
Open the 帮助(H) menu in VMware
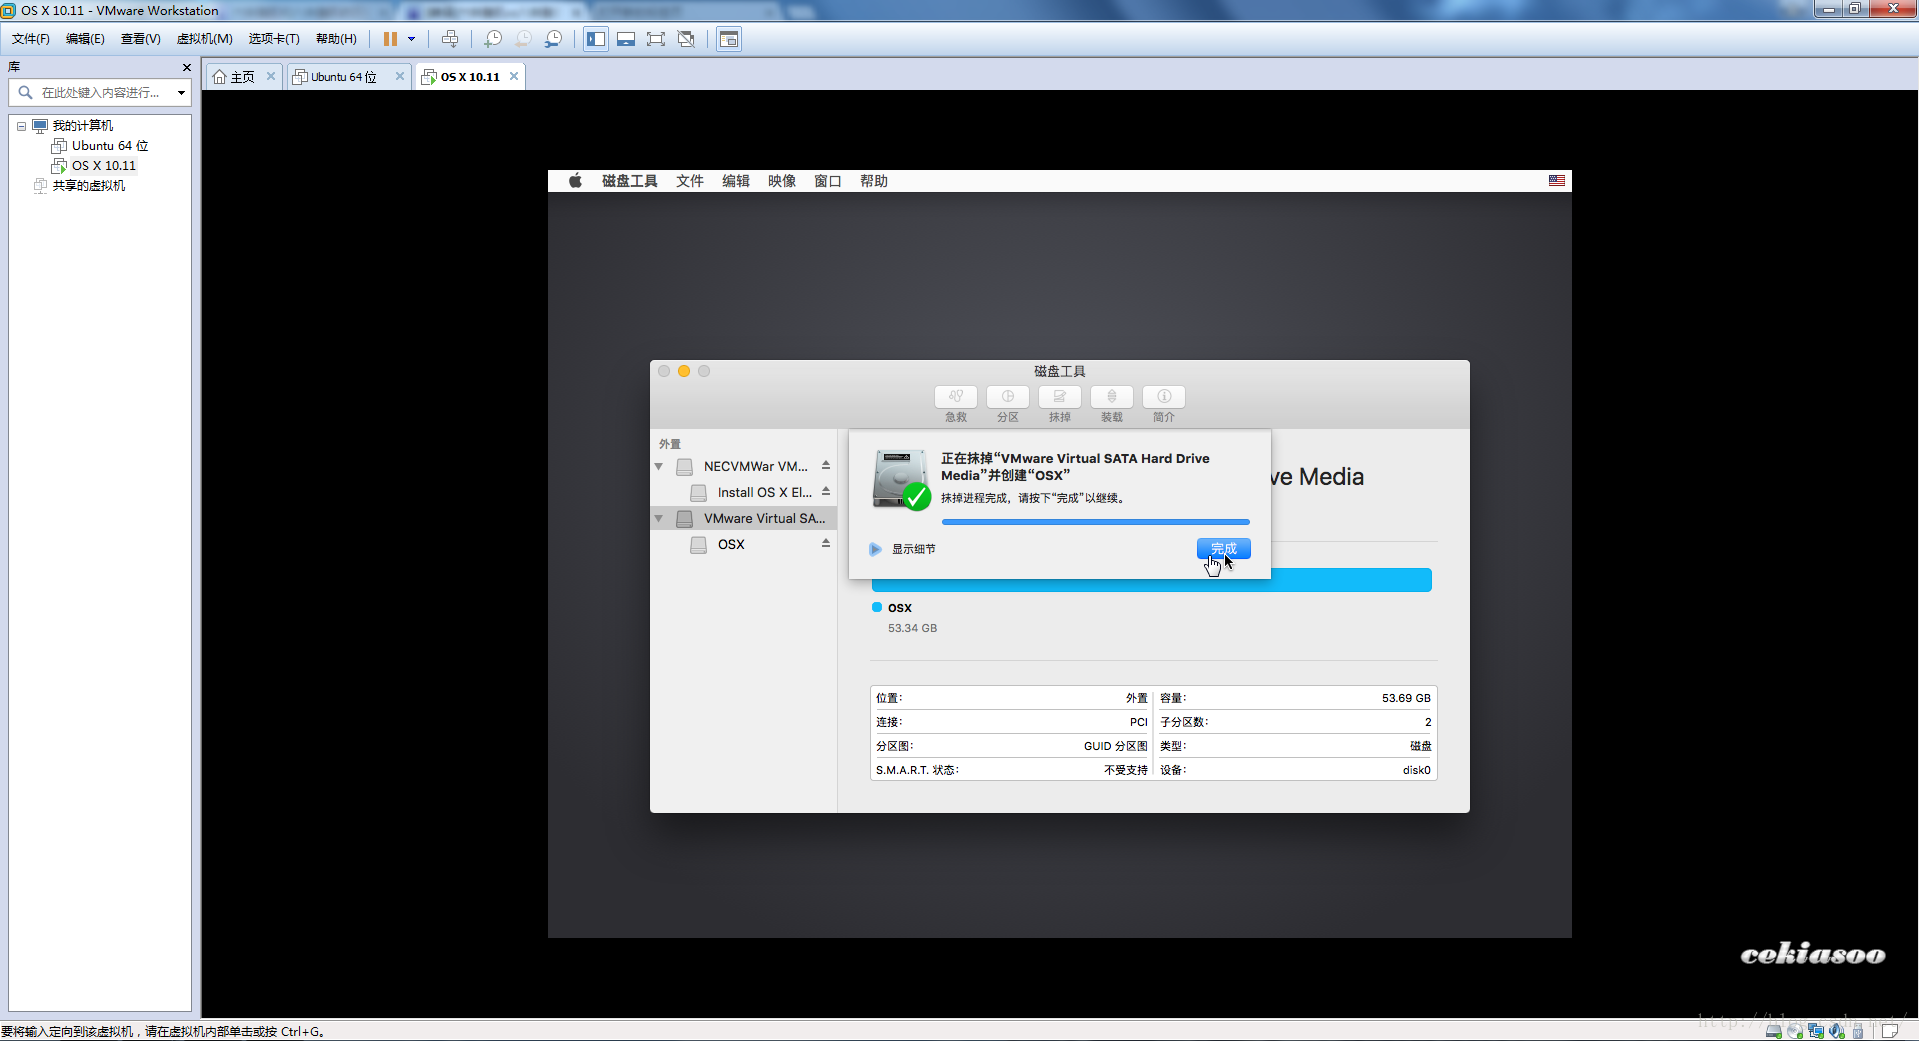point(336,39)
